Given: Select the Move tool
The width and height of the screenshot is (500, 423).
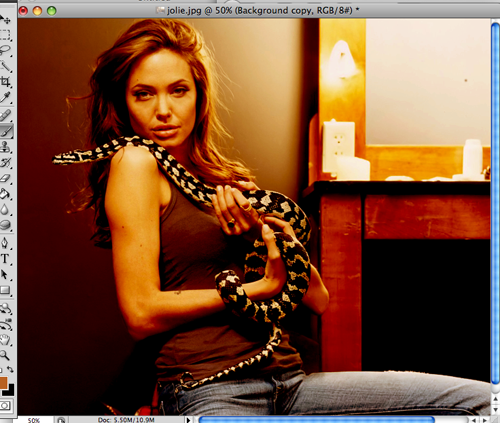Looking at the screenshot, I should click(x=5, y=19).
